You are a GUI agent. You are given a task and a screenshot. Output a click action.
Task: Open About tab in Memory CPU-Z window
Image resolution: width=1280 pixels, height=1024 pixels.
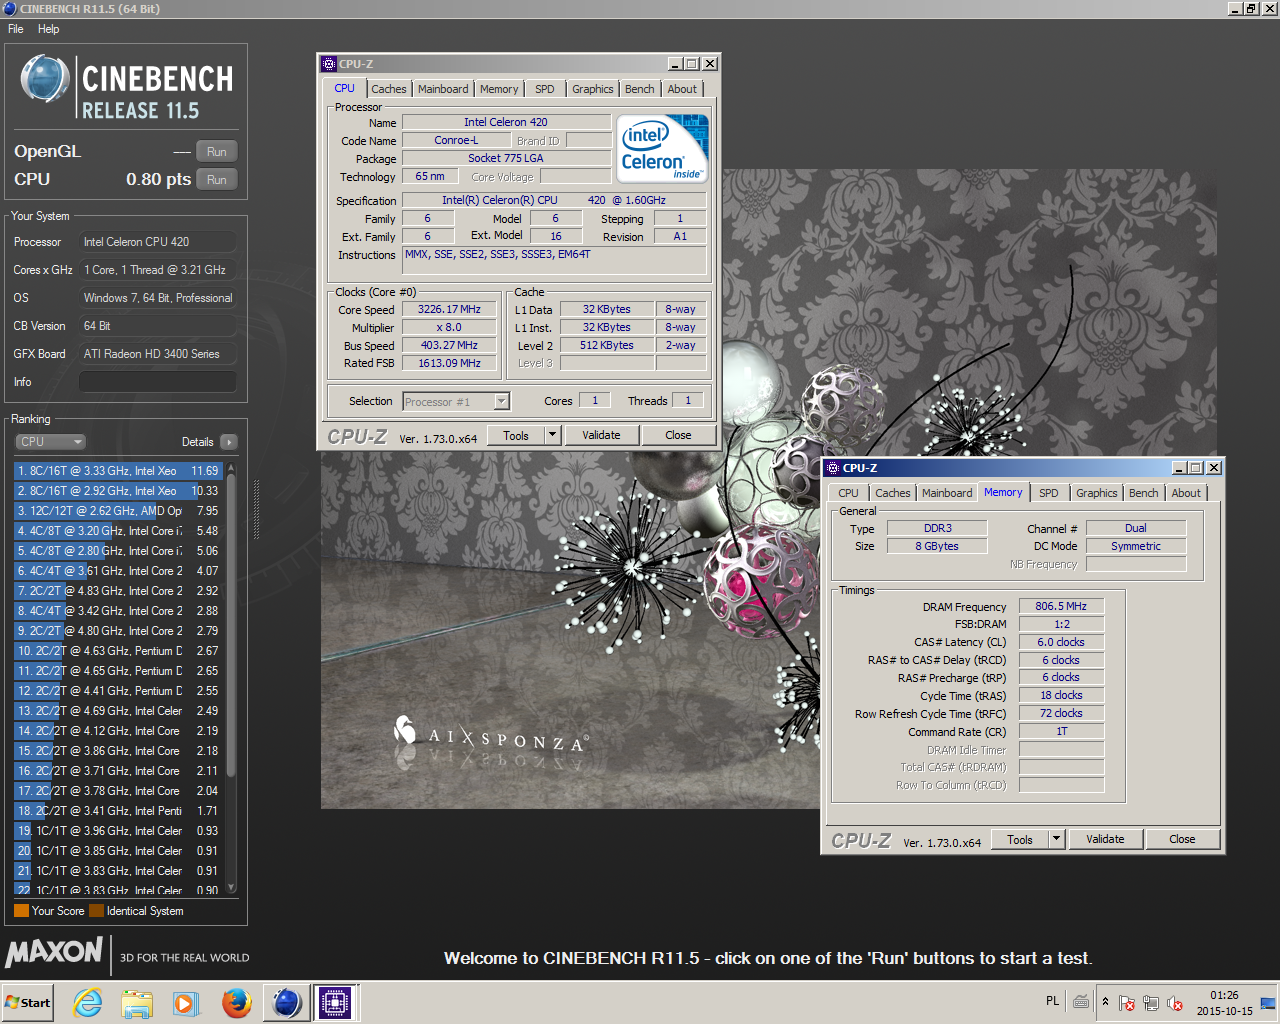coord(1186,493)
